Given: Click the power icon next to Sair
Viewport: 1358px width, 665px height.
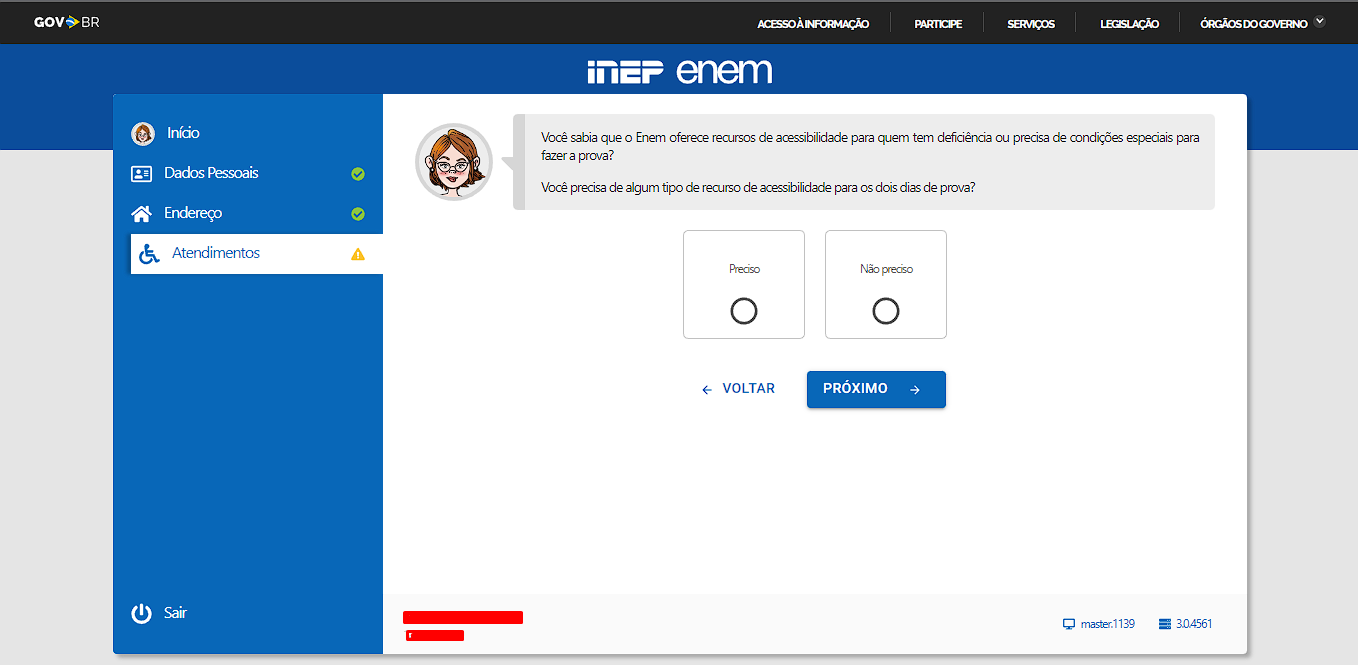Looking at the screenshot, I should 142,613.
